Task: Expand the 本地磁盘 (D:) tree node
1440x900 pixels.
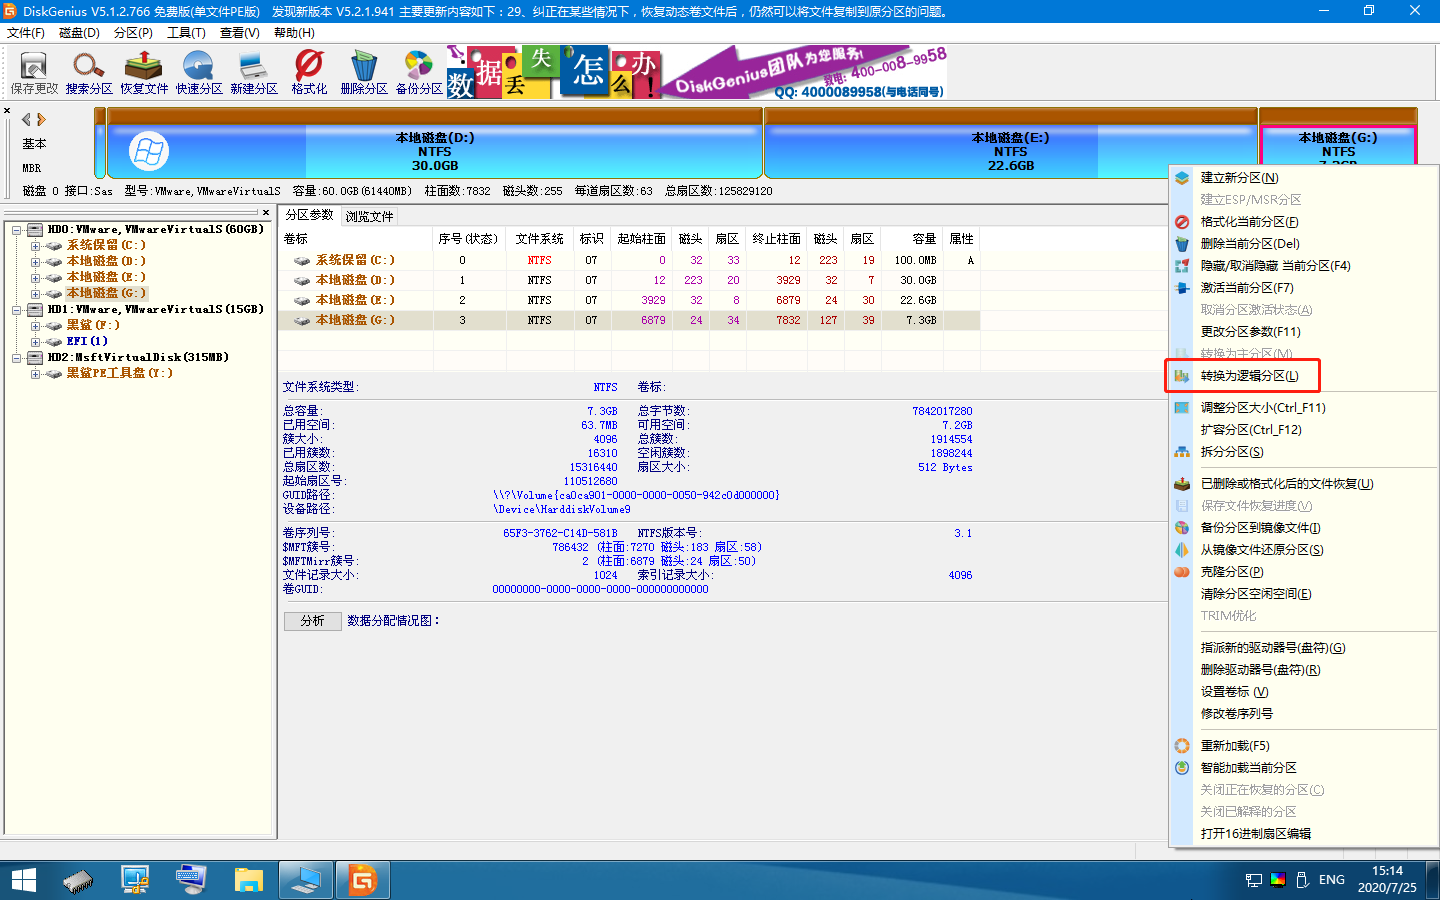Action: coord(35,262)
